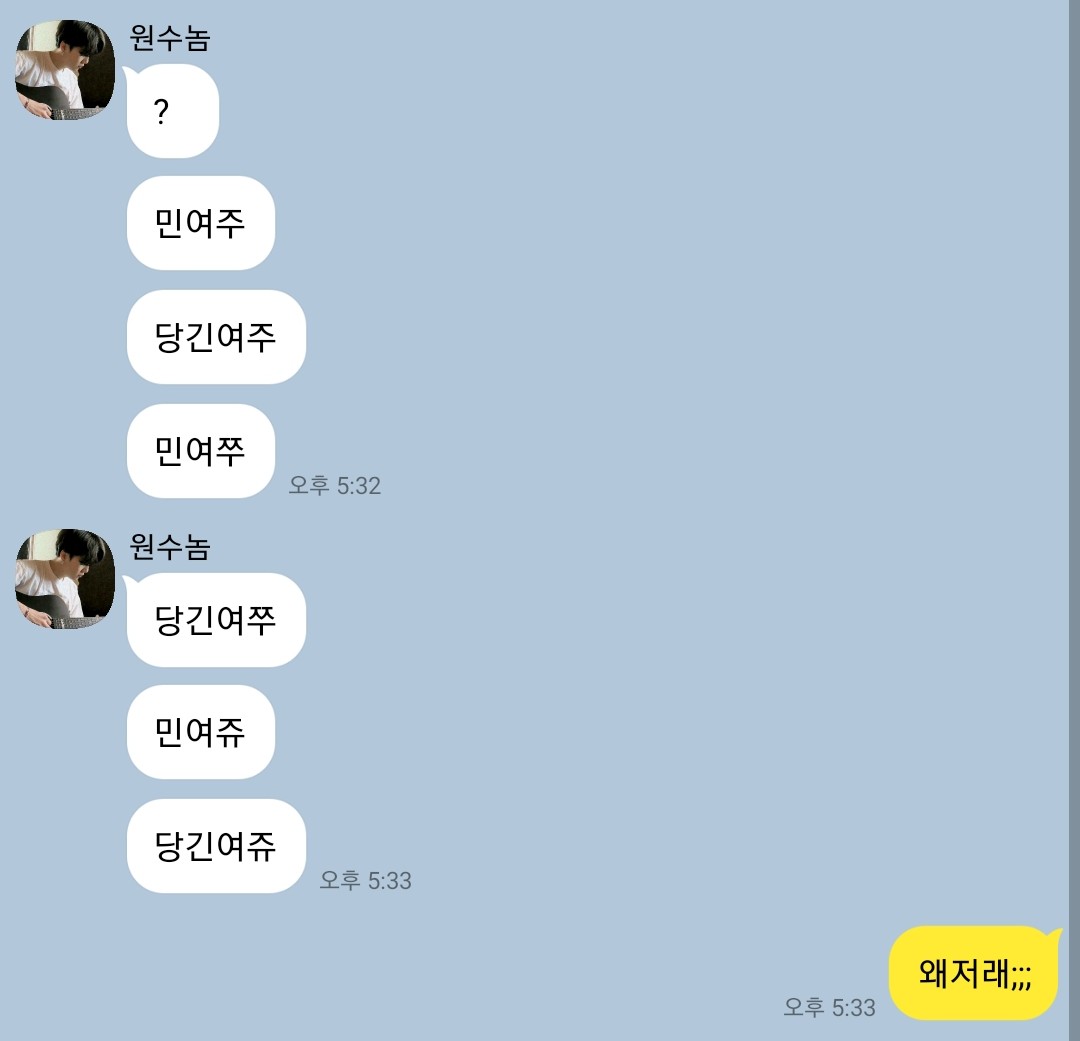The image size is (1080, 1041).
Task: Click the 오후 5:33 timestamp beside yellow bubble
Action: pos(829,1007)
